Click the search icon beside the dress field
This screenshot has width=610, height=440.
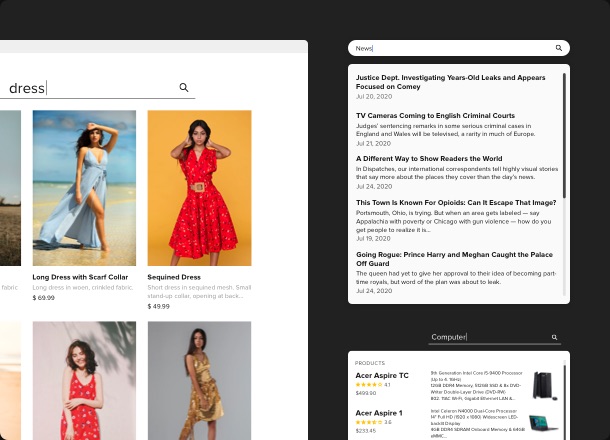(184, 88)
